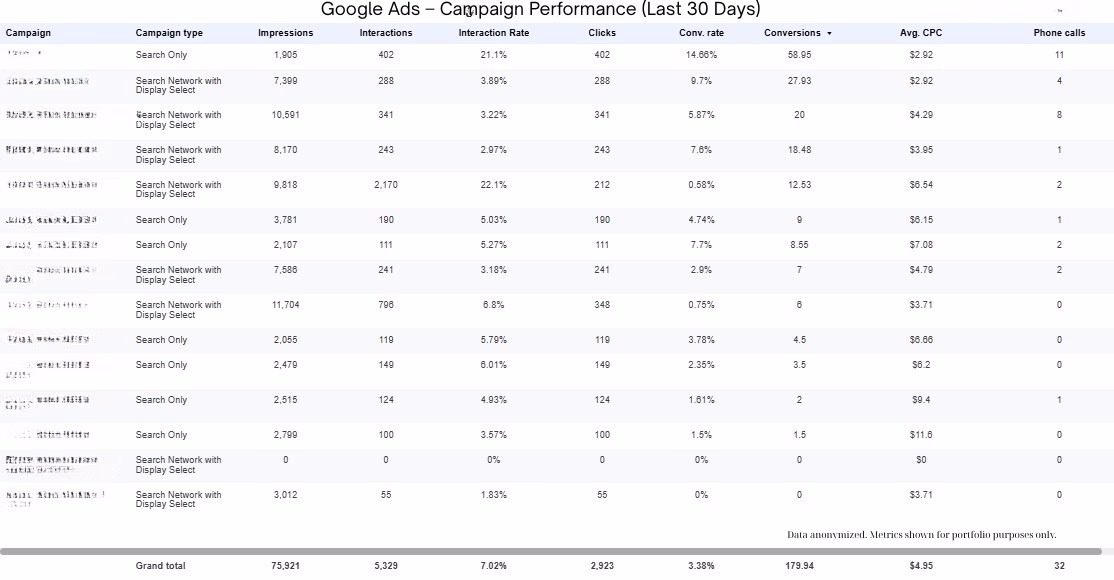
Task: Select the 58.95 conversions value
Action: pos(799,55)
